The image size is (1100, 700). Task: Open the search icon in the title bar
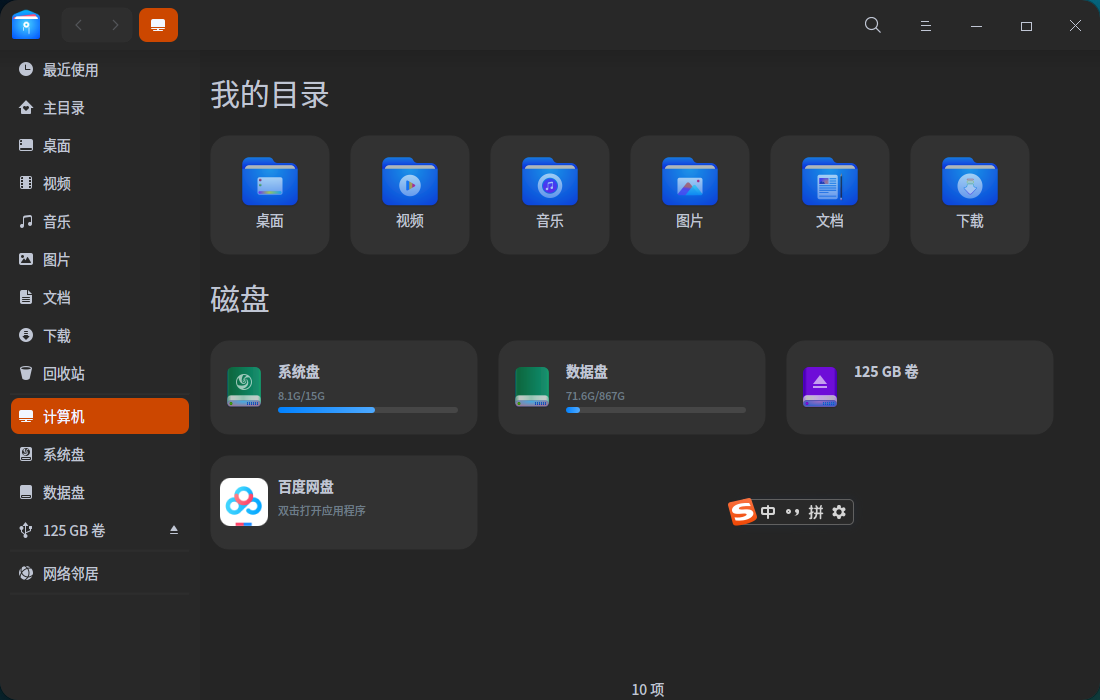coord(872,25)
